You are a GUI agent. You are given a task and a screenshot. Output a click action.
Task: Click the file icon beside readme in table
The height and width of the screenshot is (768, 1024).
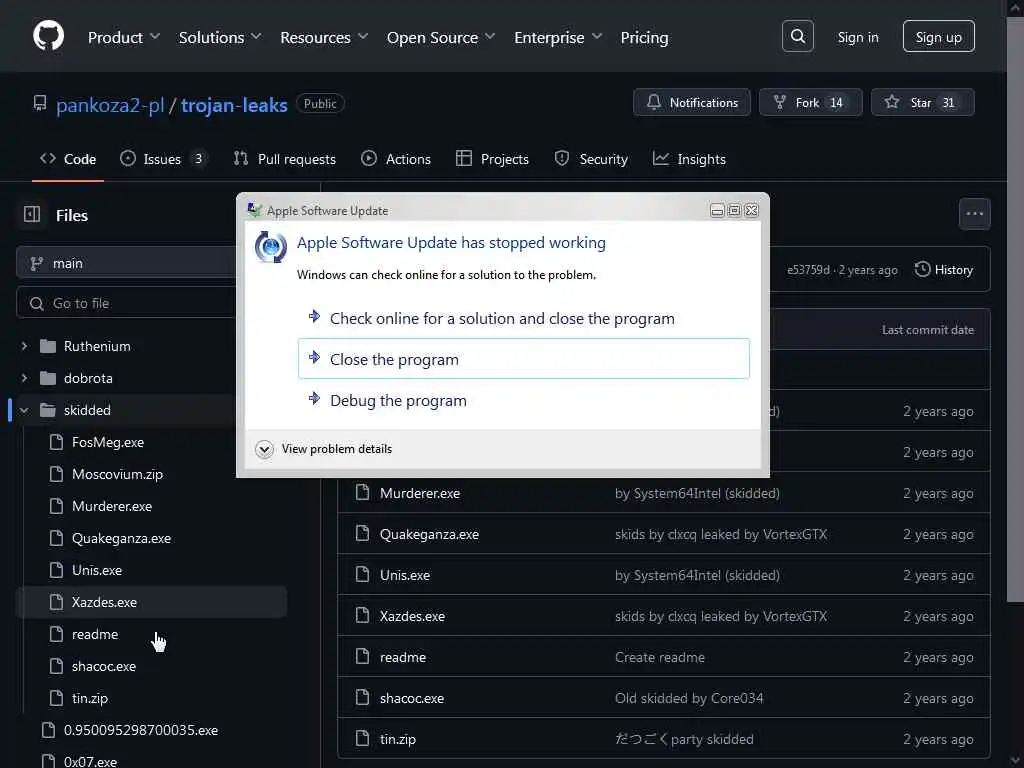pos(362,656)
